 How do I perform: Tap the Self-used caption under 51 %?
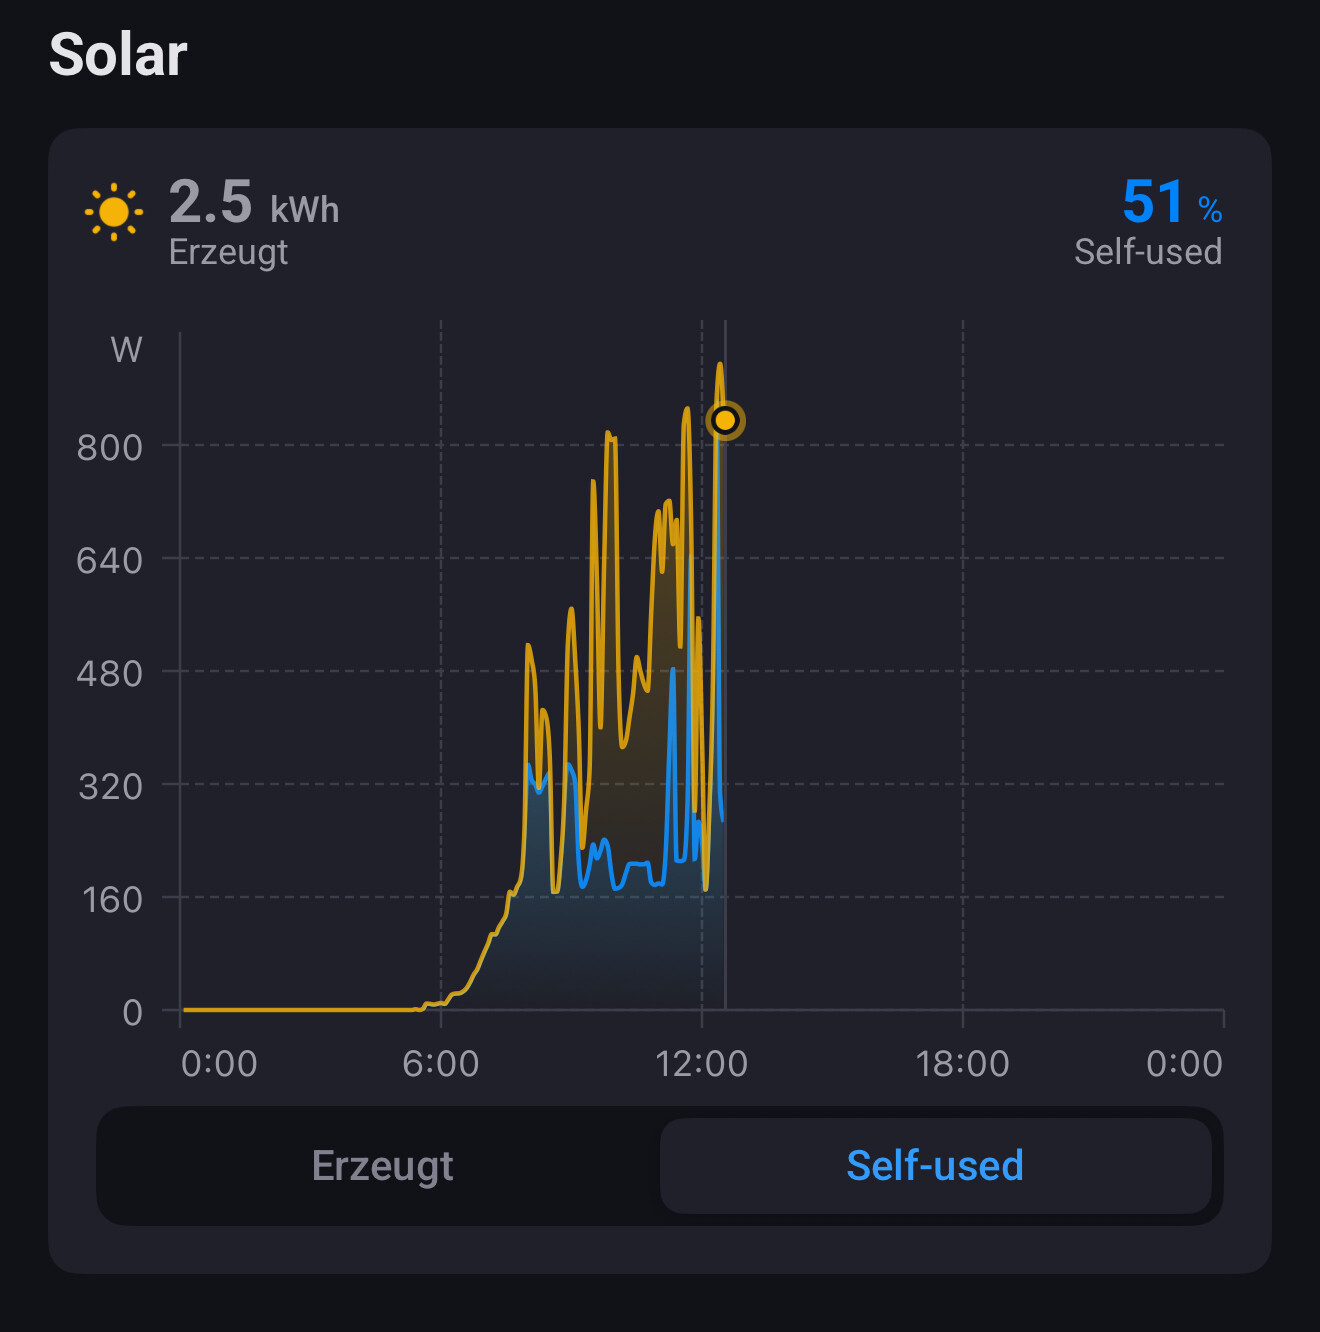(1148, 252)
